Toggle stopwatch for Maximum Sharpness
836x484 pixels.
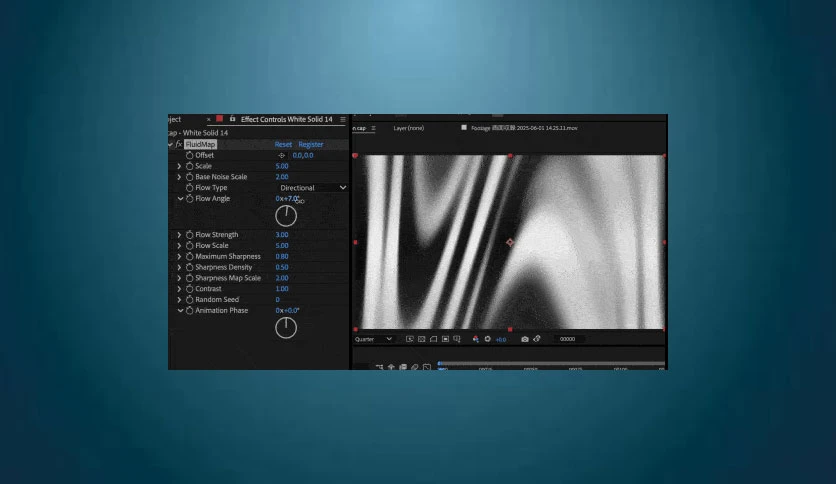[189, 256]
